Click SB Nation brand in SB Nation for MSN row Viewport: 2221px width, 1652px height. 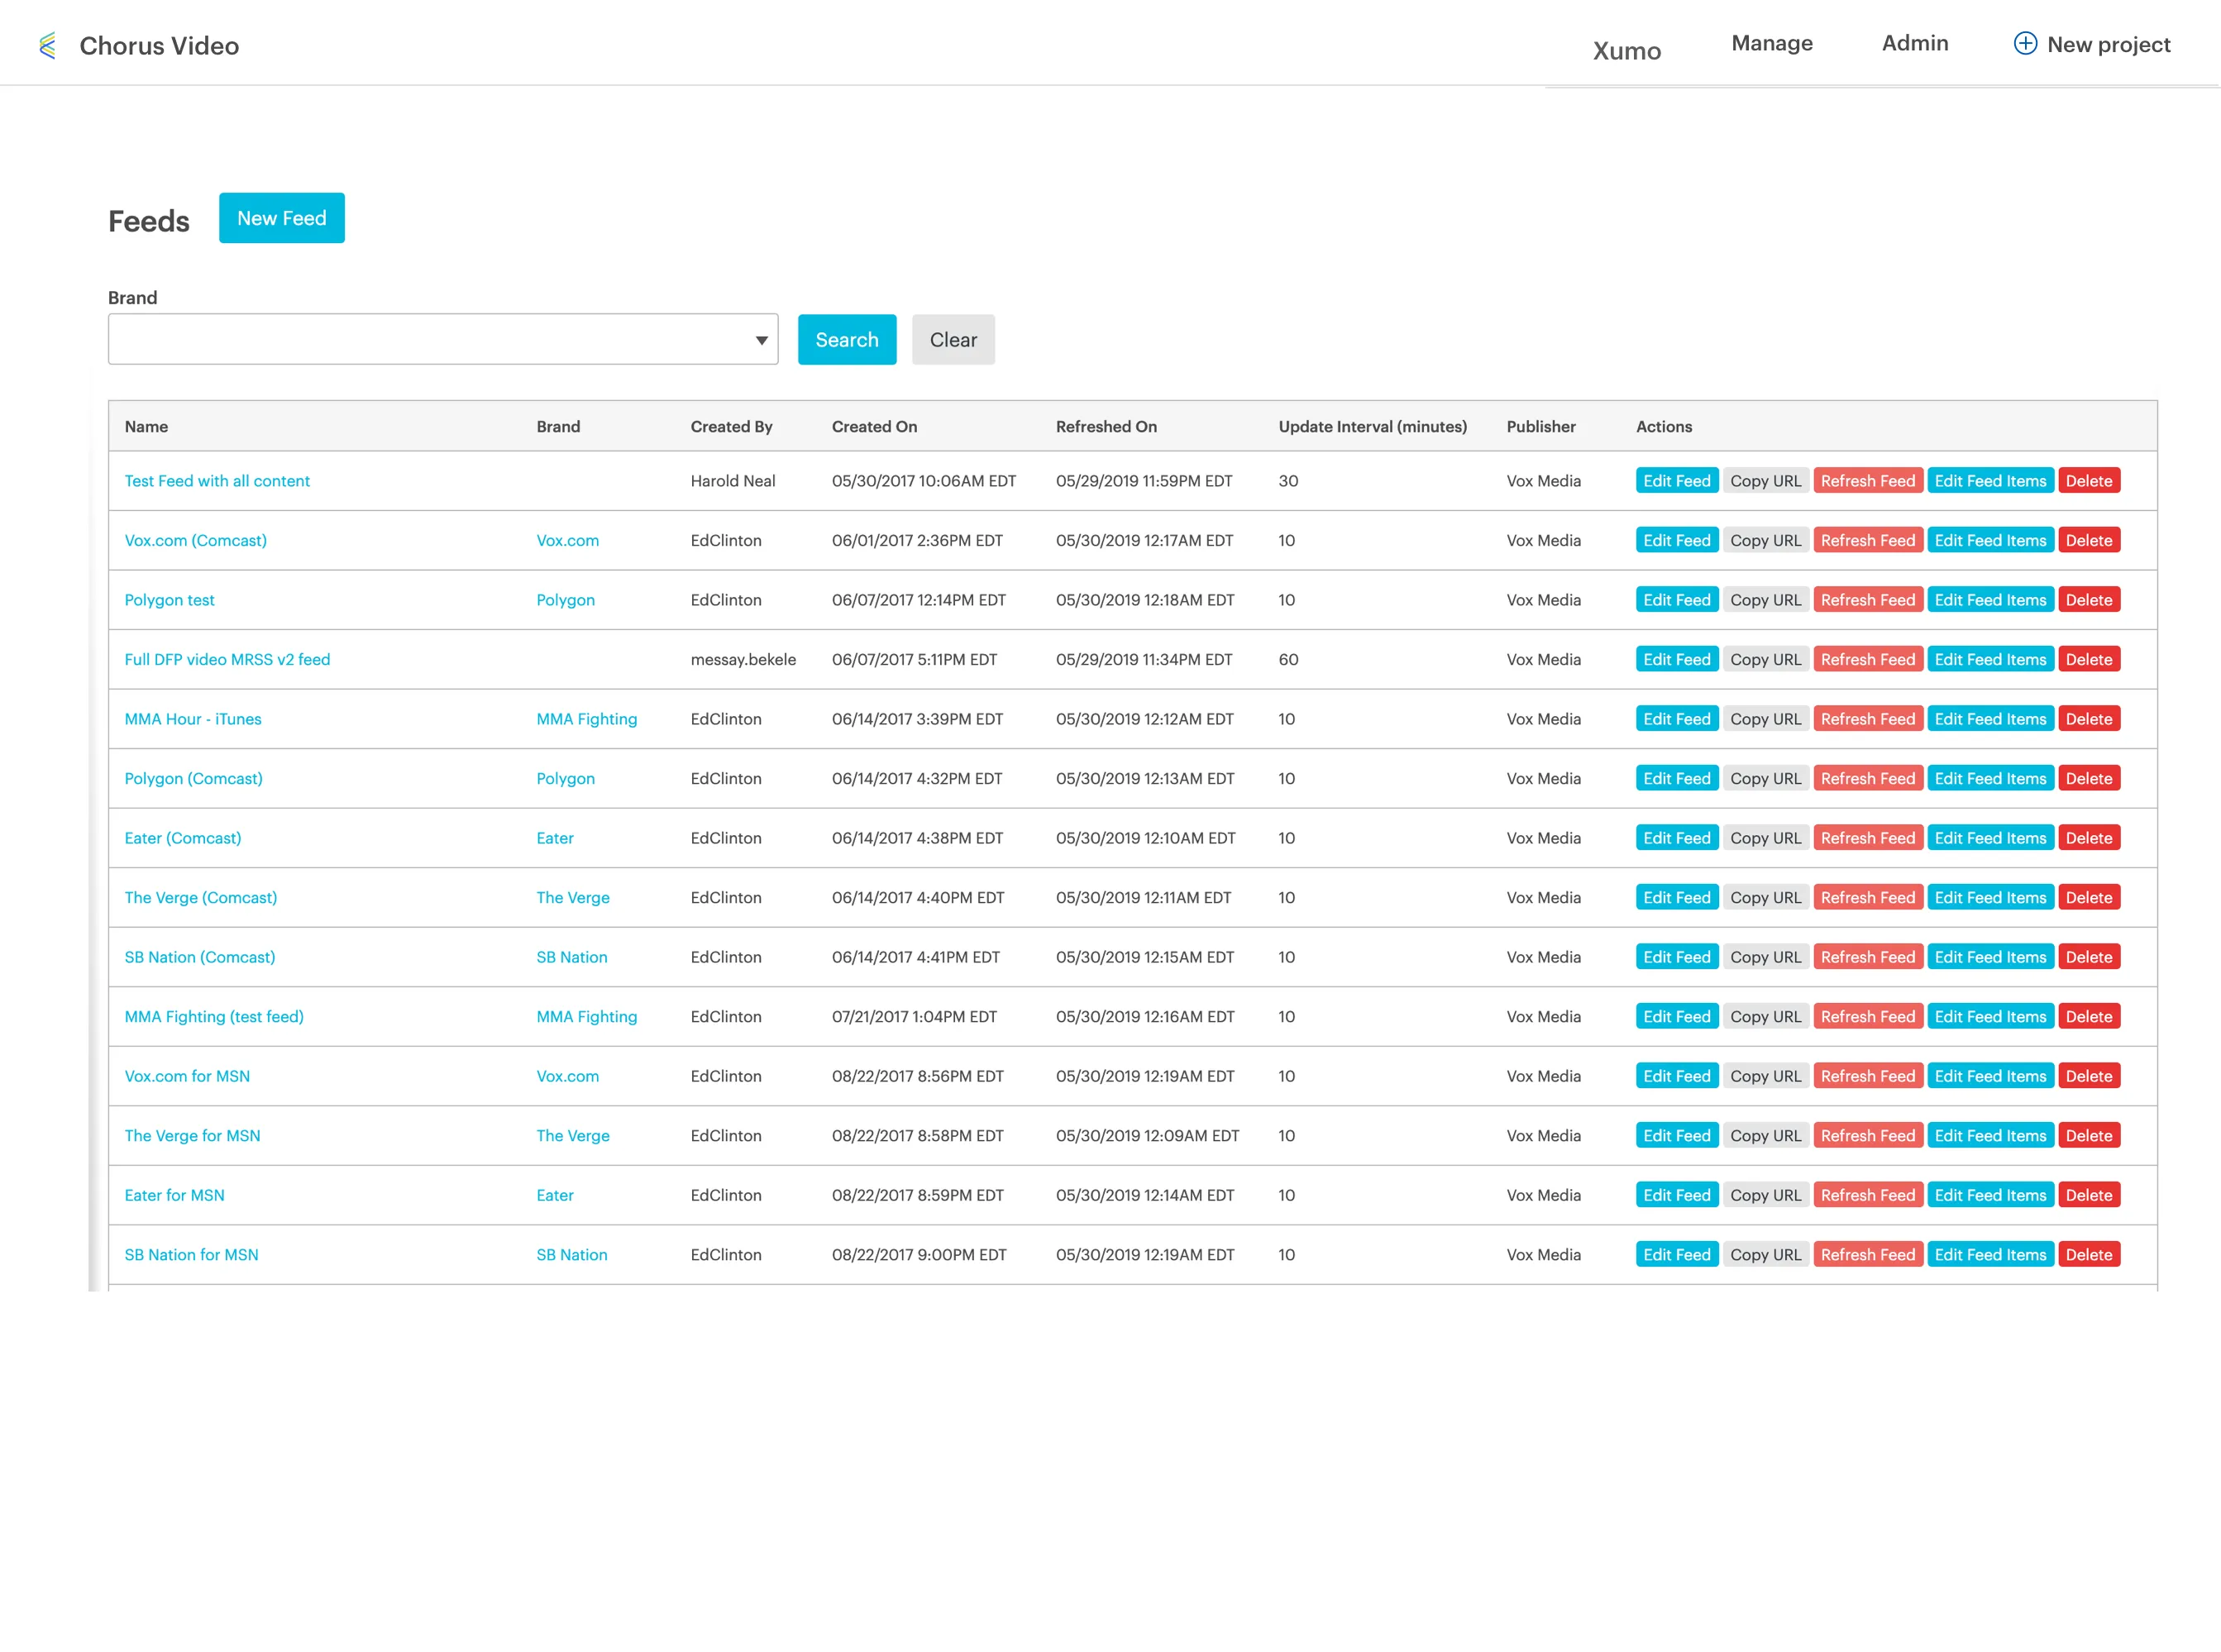coord(571,1254)
